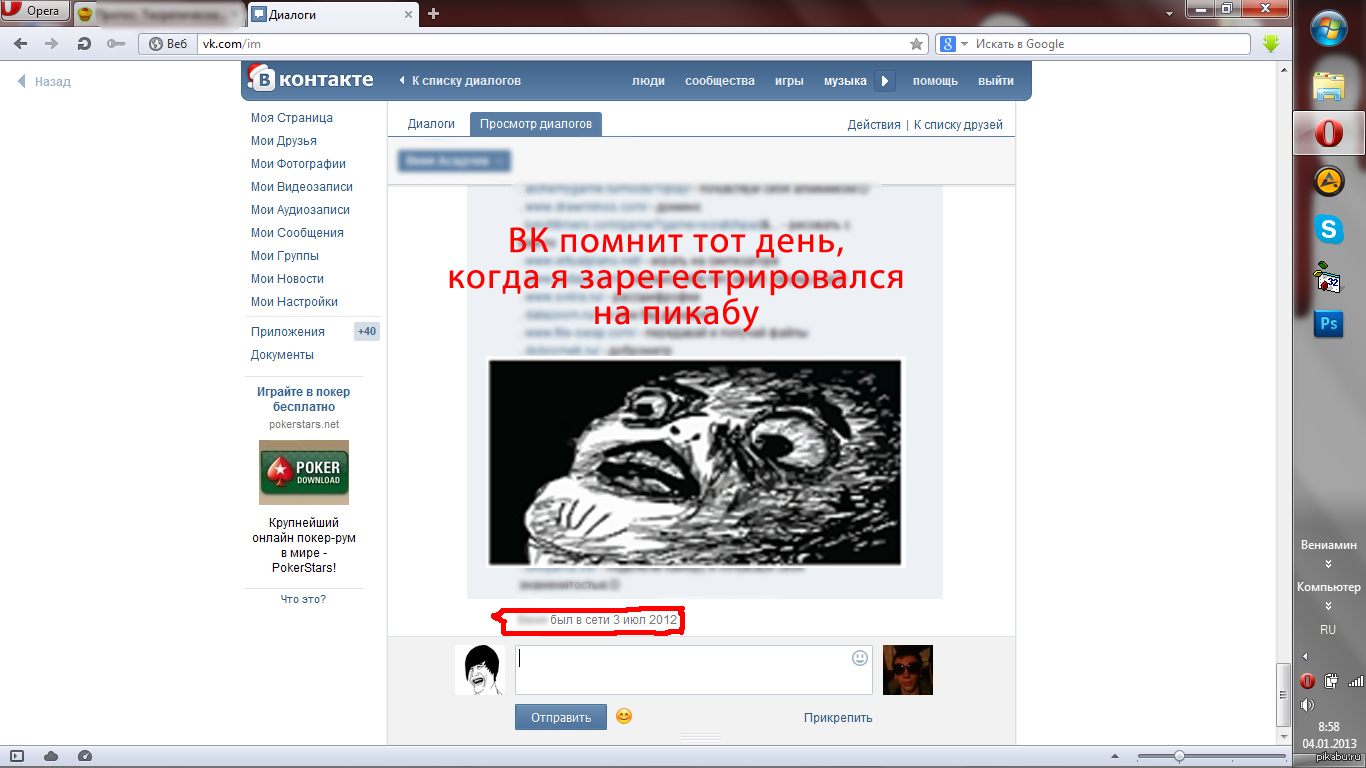The width and height of the screenshot is (1366, 768).
Task: Click the Веб site info badge
Action: coord(167,44)
